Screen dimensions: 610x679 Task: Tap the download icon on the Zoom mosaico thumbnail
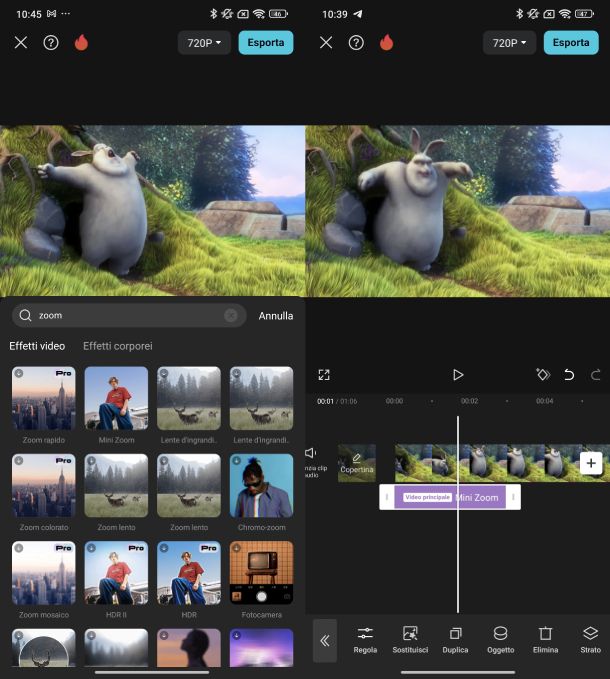[19, 548]
